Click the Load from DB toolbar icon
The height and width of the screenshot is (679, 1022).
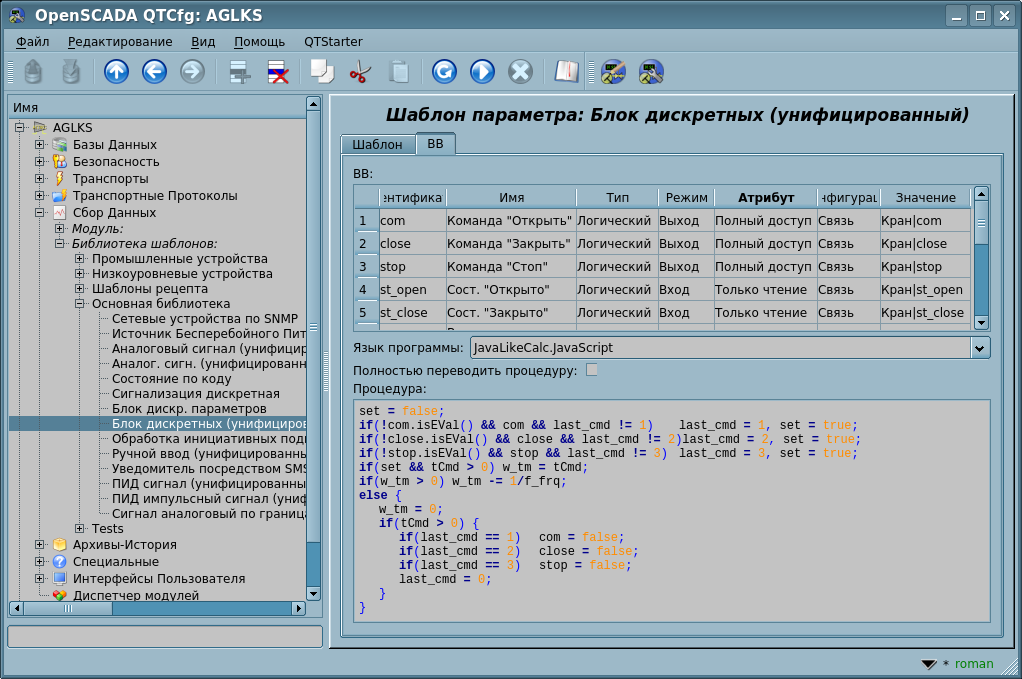click(x=33, y=72)
